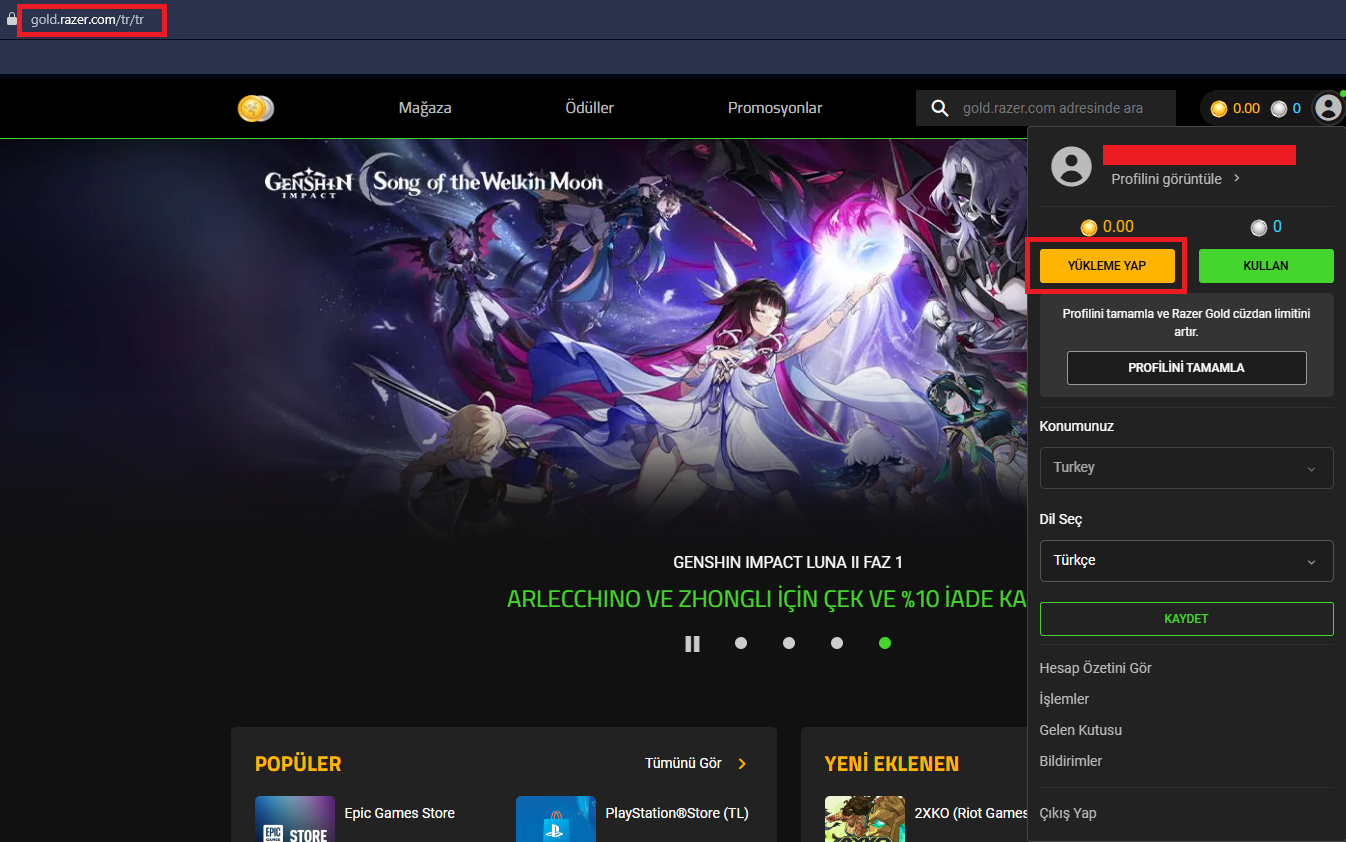
Task: Open İşlemler from account menu
Action: click(1064, 699)
